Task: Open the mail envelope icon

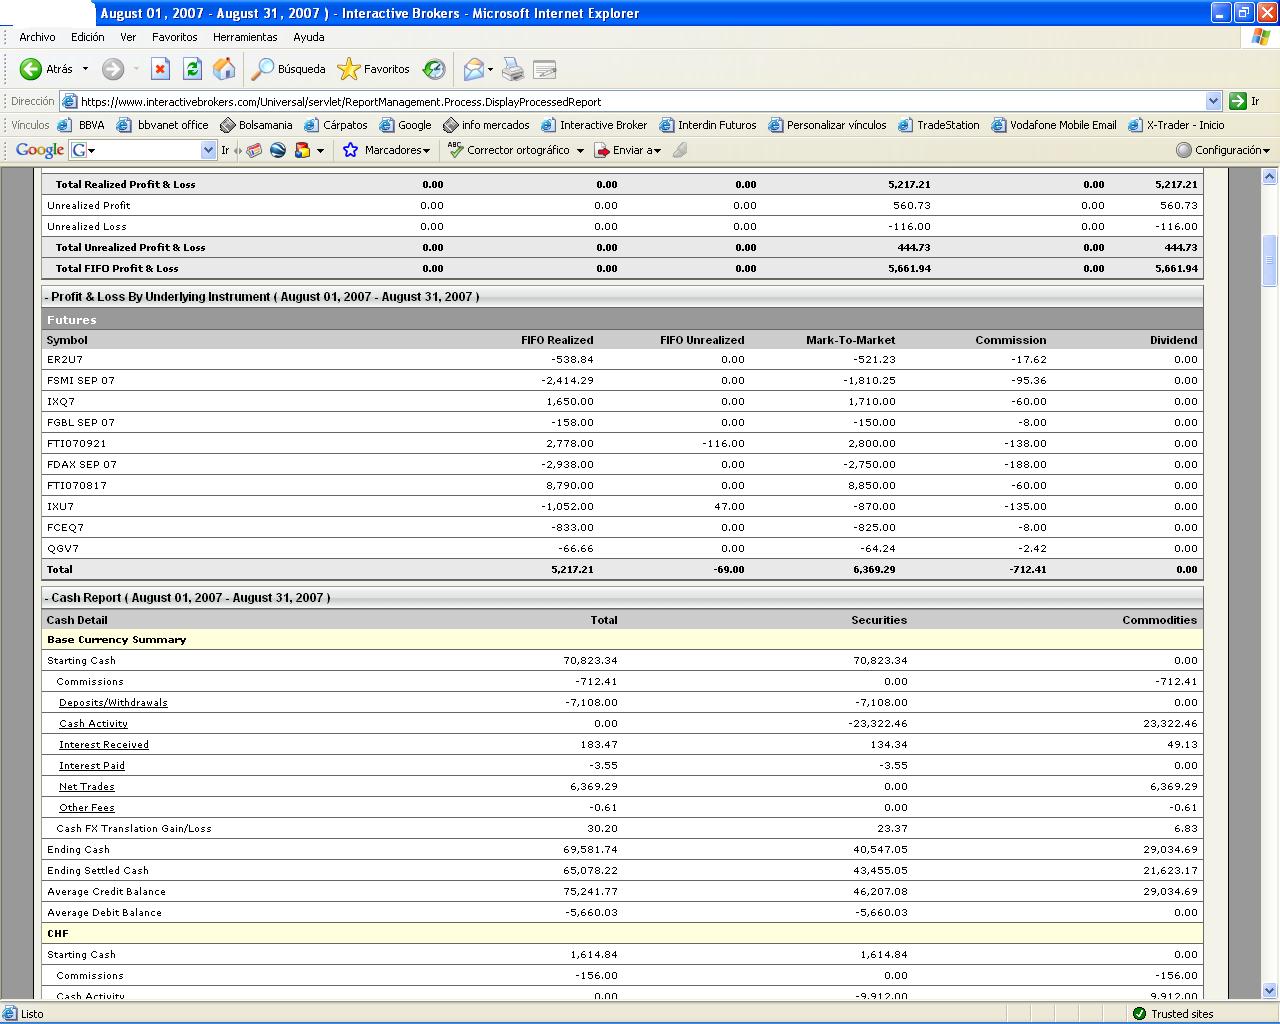Action: tap(473, 69)
